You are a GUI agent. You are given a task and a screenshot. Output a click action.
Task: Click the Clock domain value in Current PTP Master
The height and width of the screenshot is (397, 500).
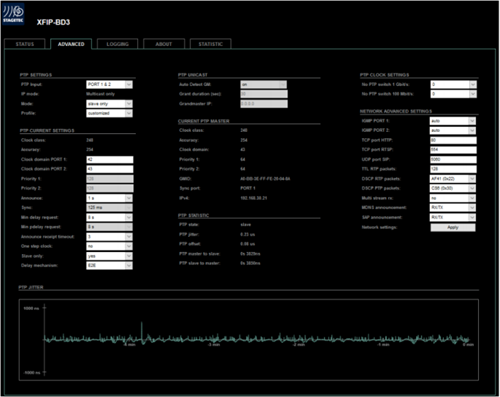click(x=243, y=150)
